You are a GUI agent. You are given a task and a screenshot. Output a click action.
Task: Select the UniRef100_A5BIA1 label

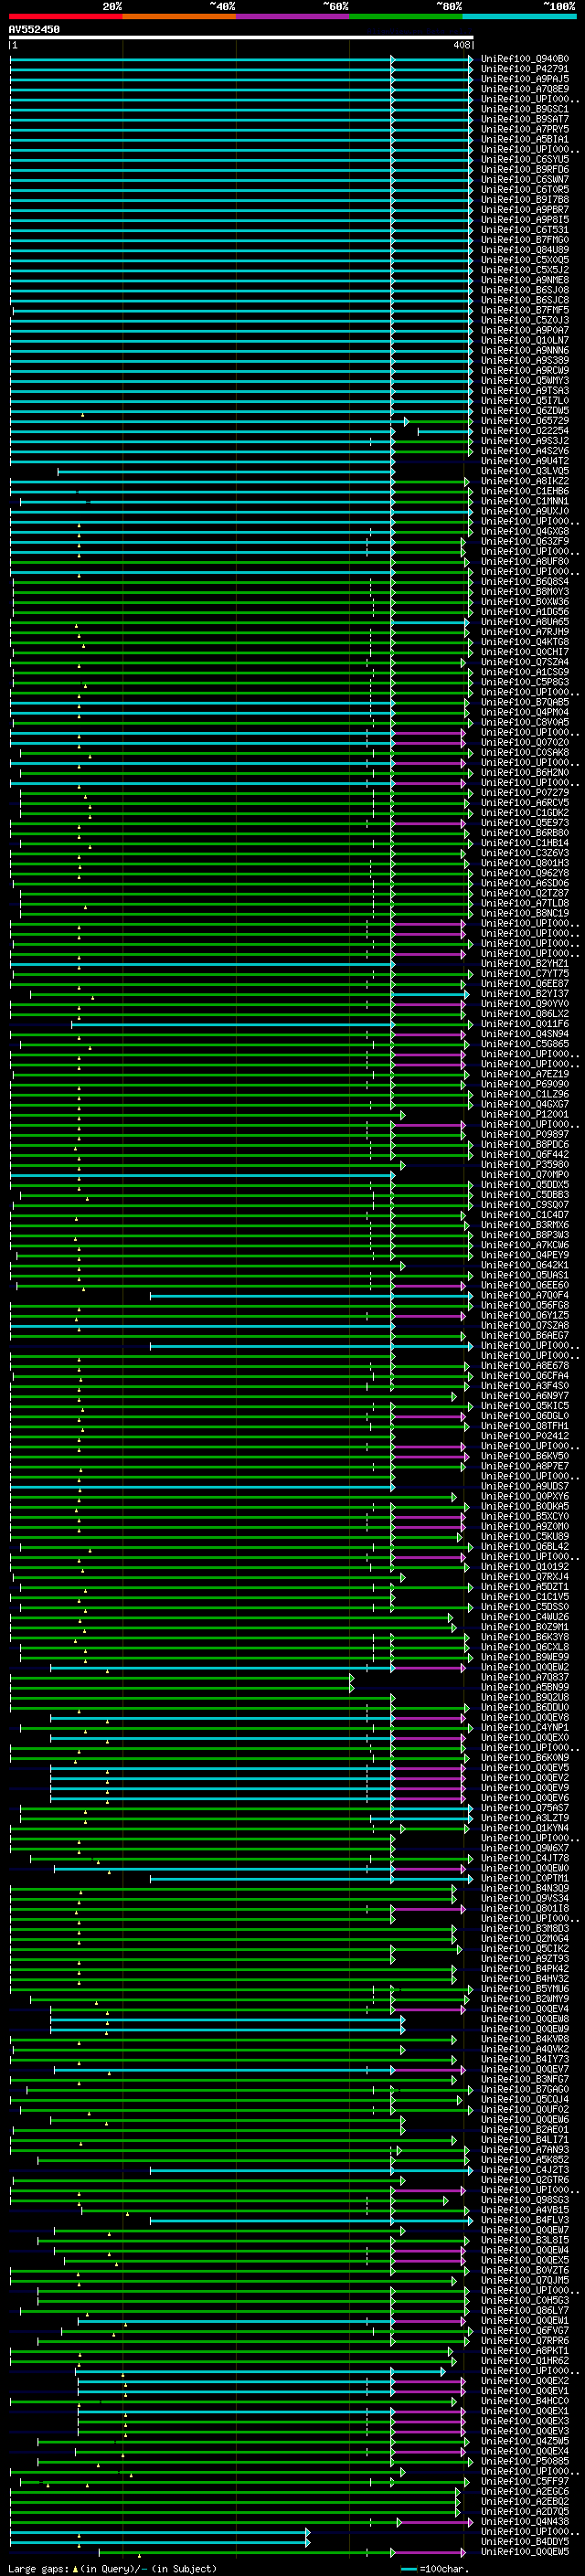point(525,139)
